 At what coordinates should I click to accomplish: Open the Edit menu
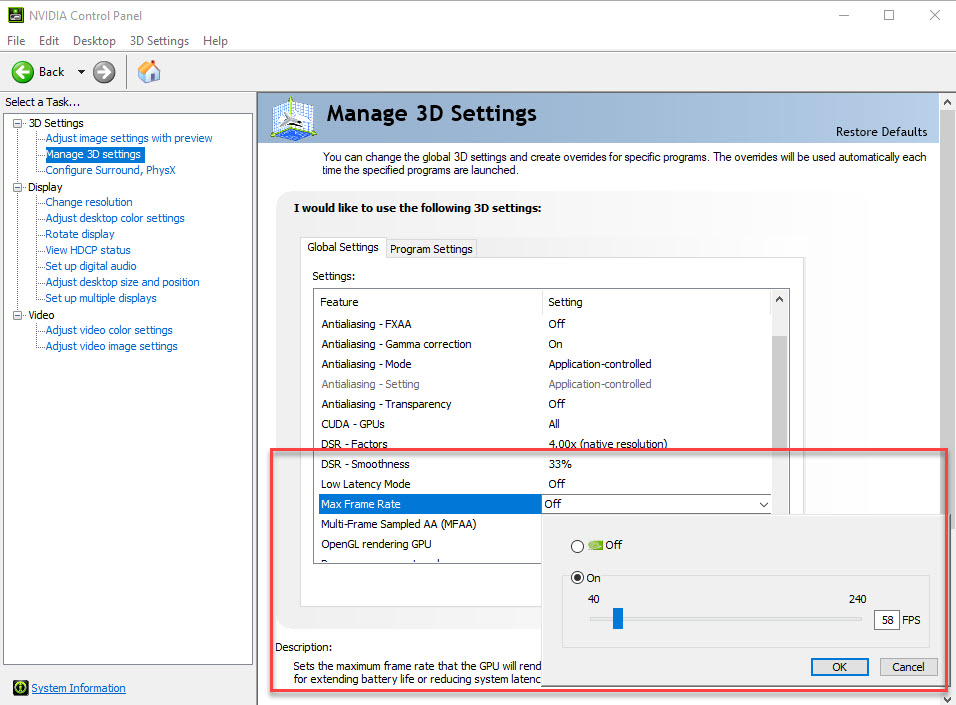[49, 41]
